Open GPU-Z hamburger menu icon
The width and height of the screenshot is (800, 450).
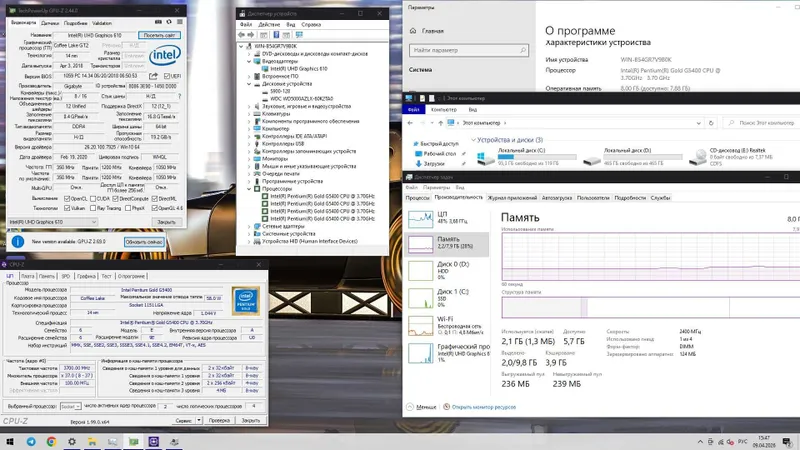point(180,22)
